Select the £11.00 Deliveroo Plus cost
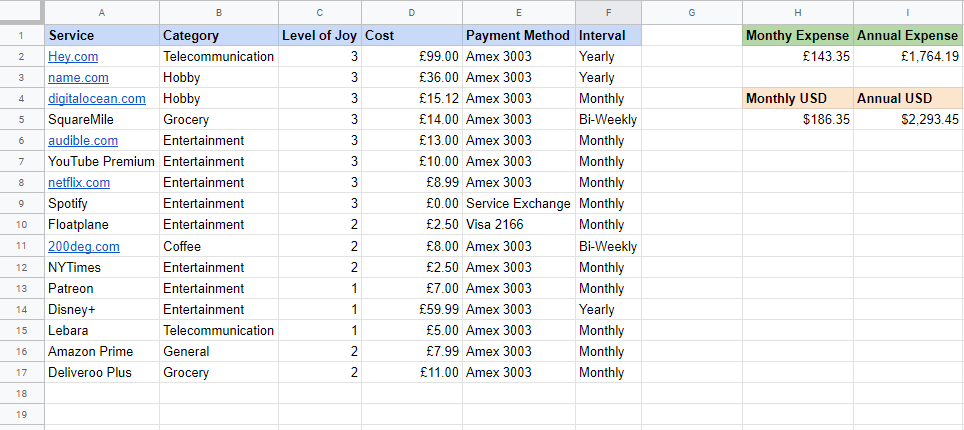 coord(412,372)
